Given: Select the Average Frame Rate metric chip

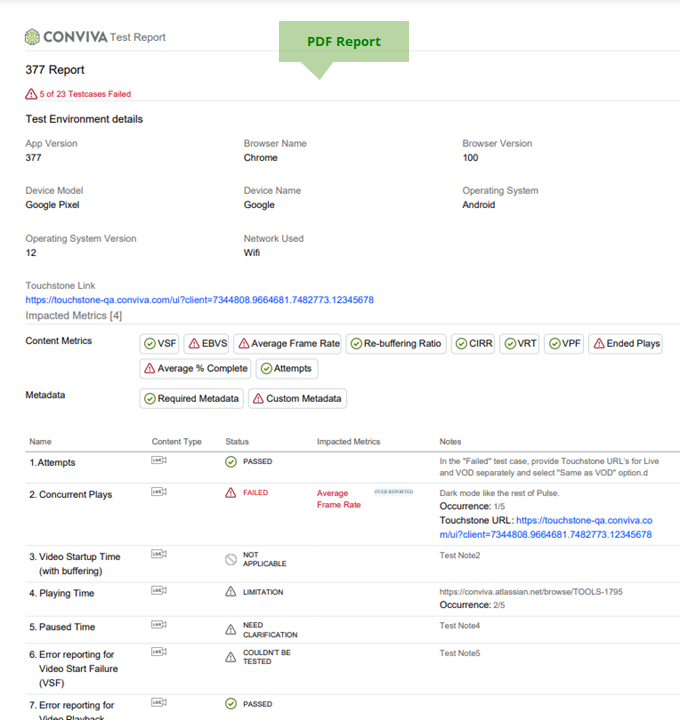Looking at the screenshot, I should [x=288, y=343].
